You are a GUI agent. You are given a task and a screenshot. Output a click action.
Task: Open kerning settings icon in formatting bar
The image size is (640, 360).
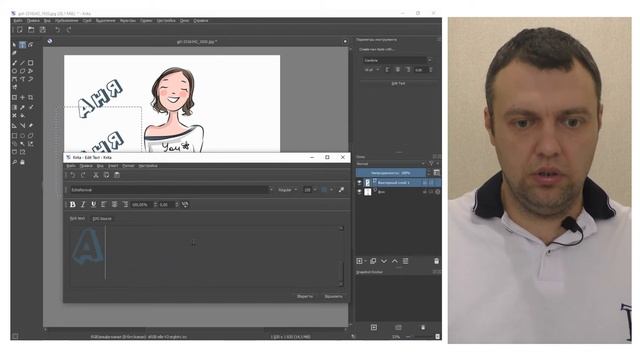tap(185, 204)
